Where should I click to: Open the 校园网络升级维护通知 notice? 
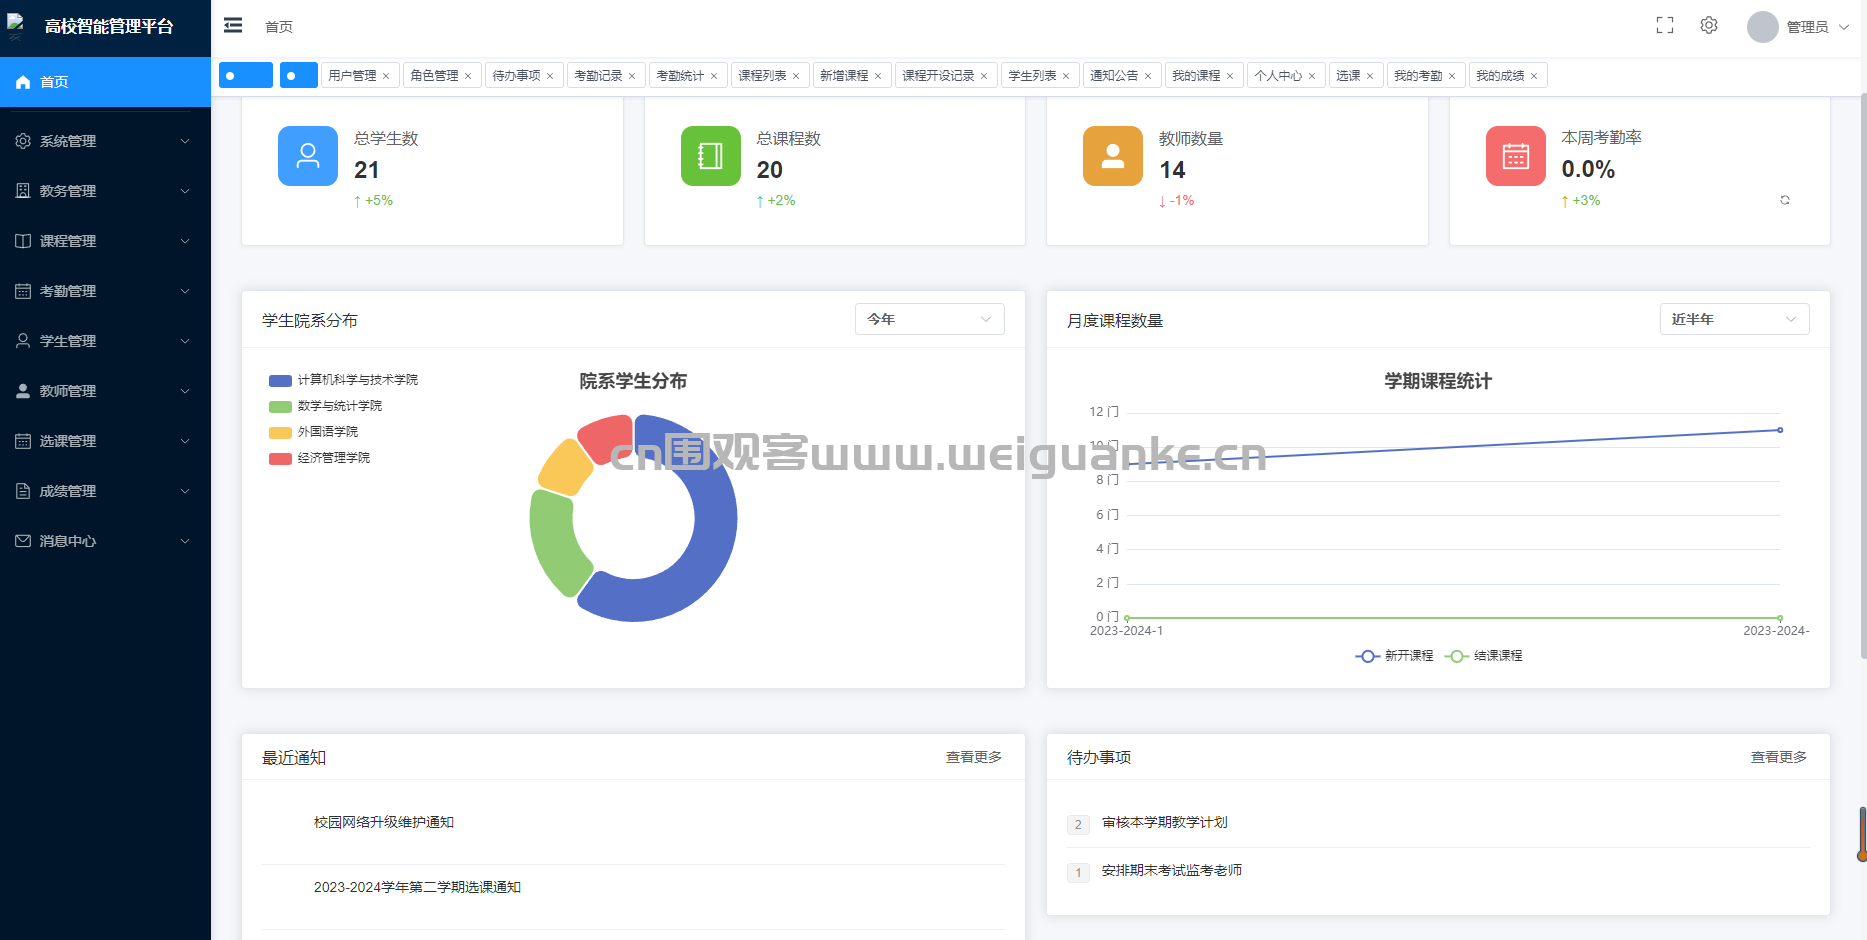coord(384,822)
